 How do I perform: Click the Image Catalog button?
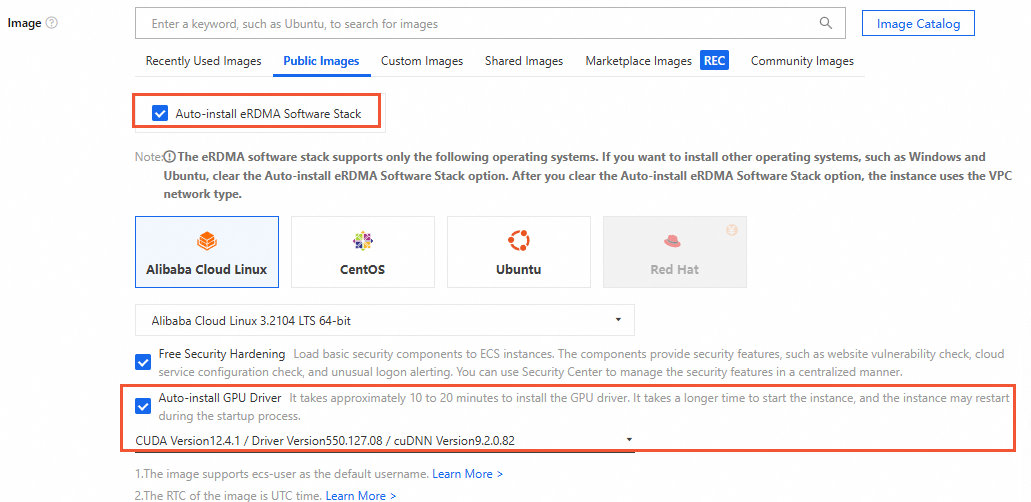pos(918,24)
